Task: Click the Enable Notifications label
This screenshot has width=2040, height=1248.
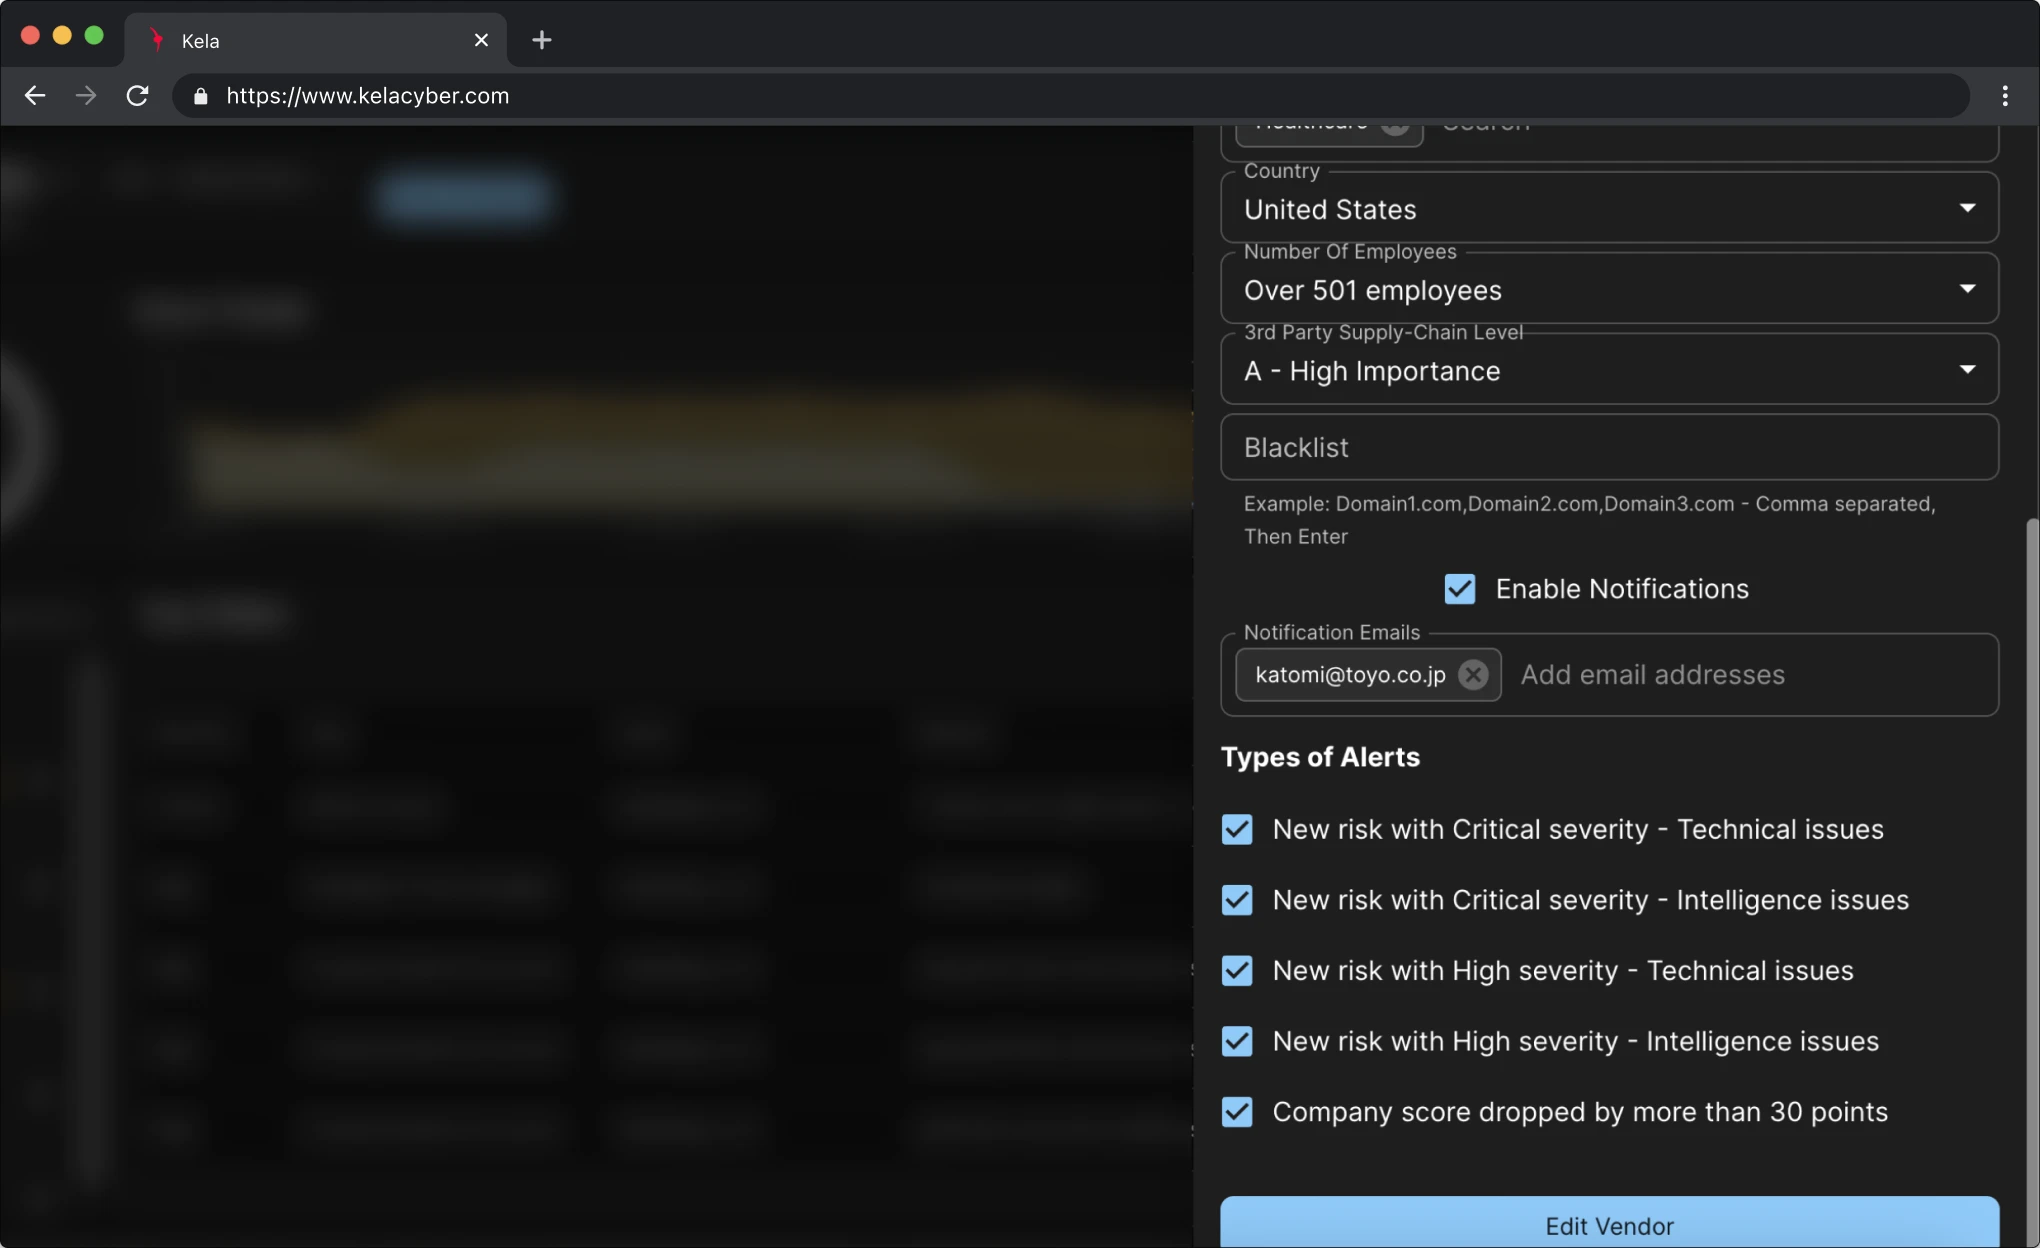Action: [x=1621, y=589]
